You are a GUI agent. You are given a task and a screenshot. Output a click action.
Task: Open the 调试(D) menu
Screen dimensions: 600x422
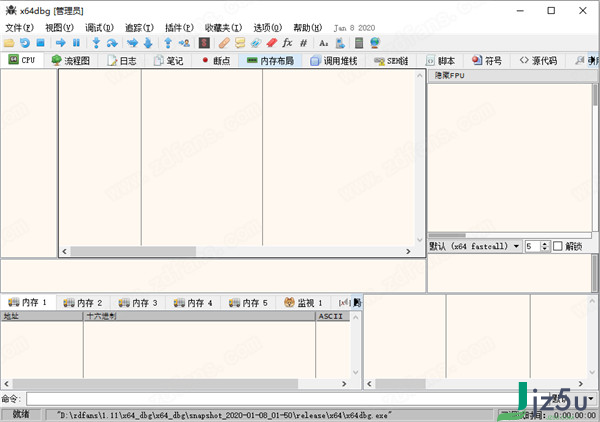click(99, 28)
